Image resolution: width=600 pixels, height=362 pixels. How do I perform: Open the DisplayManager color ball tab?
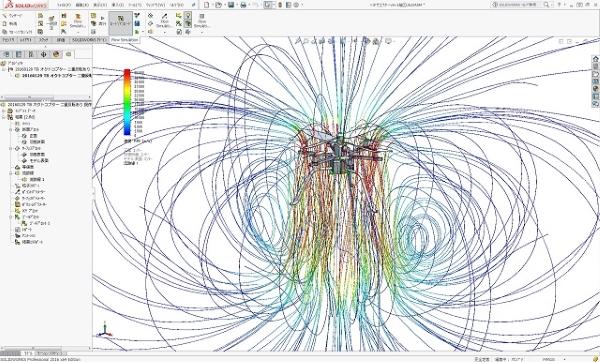(56, 54)
